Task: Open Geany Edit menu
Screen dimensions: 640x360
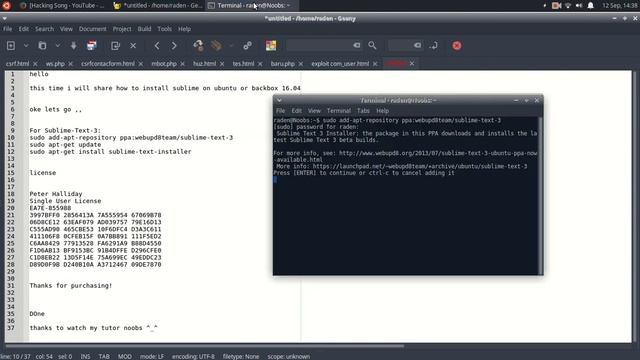Action: click(x=24, y=29)
